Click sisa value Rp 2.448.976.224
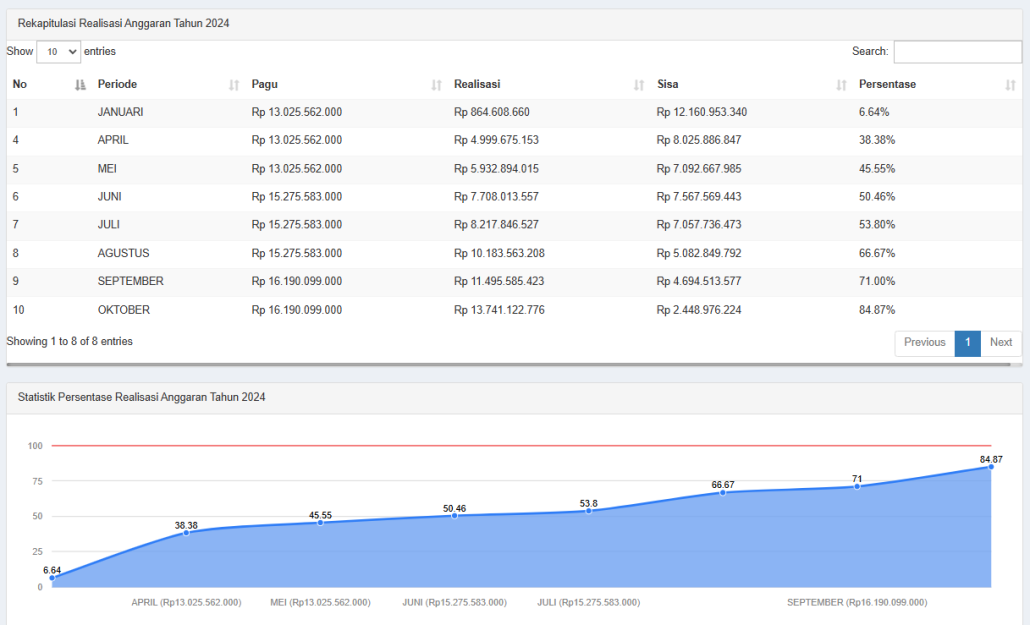 click(699, 310)
